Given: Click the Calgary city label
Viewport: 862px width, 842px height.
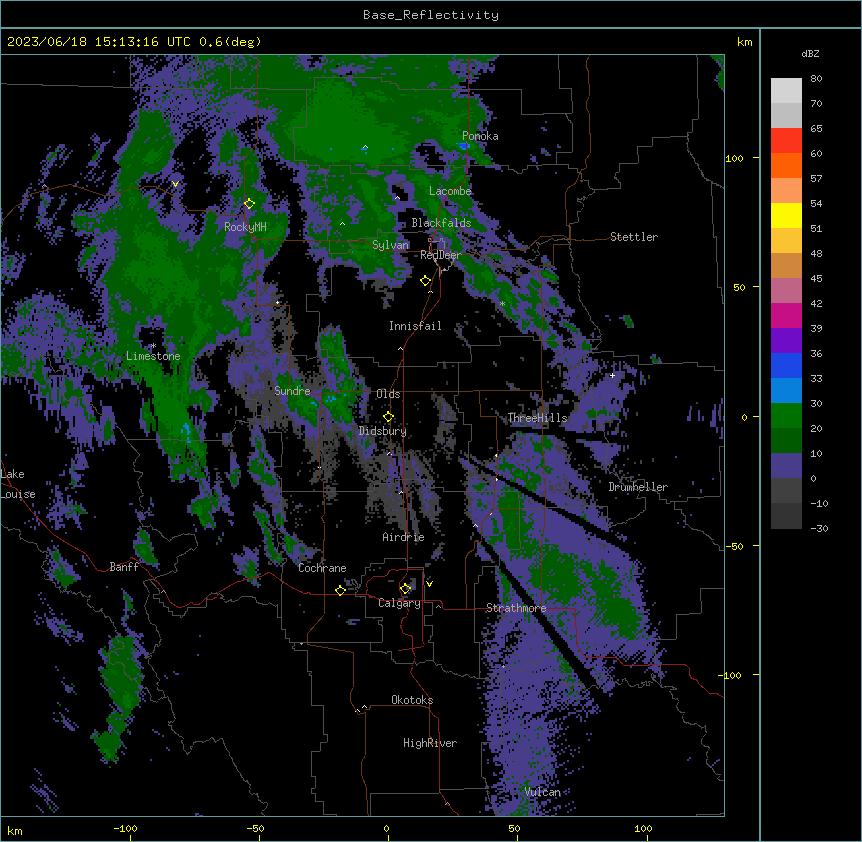Looking at the screenshot, I should coord(399,603).
